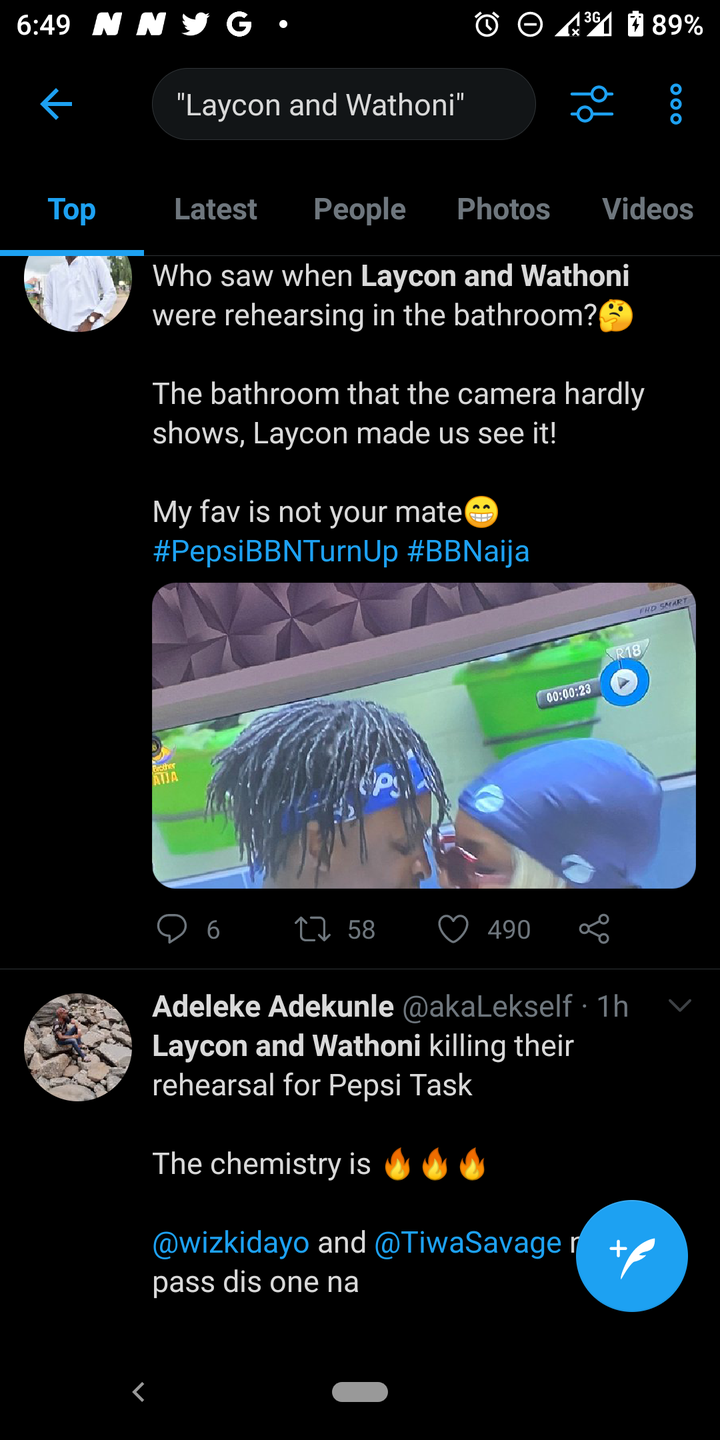720x1440 pixels.
Task: Reply to the bathroom rehearsal tweet
Action: 172,929
